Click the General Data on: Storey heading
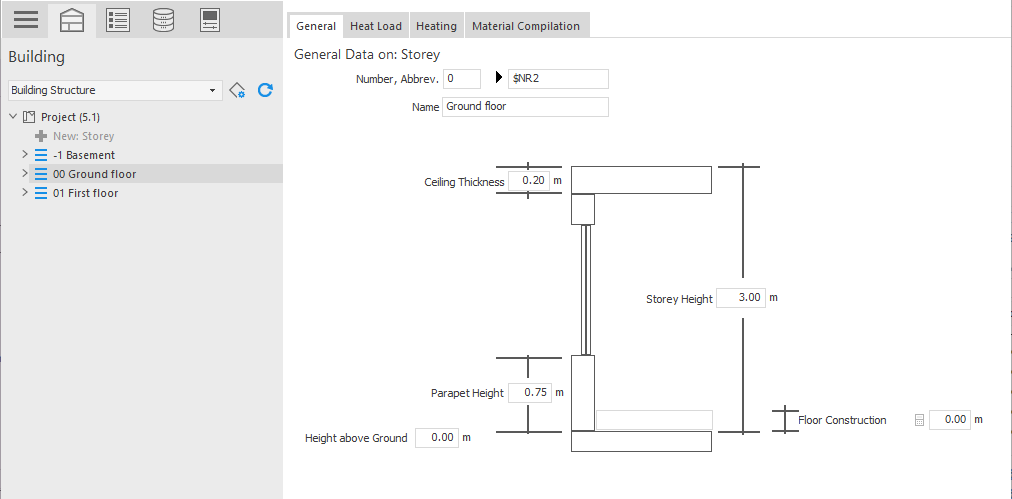 click(367, 54)
